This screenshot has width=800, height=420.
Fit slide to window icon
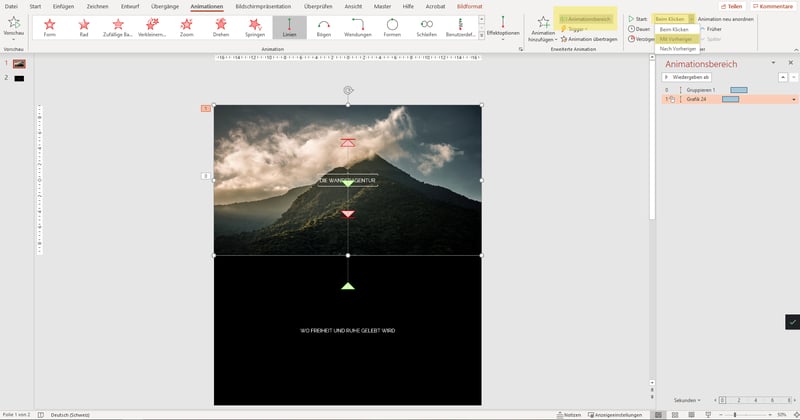796,415
